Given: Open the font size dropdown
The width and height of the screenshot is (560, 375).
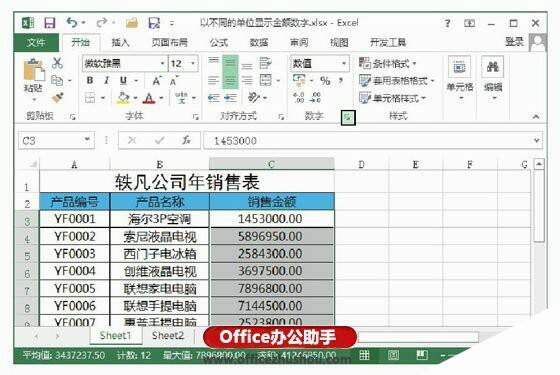Looking at the screenshot, I should 193,64.
